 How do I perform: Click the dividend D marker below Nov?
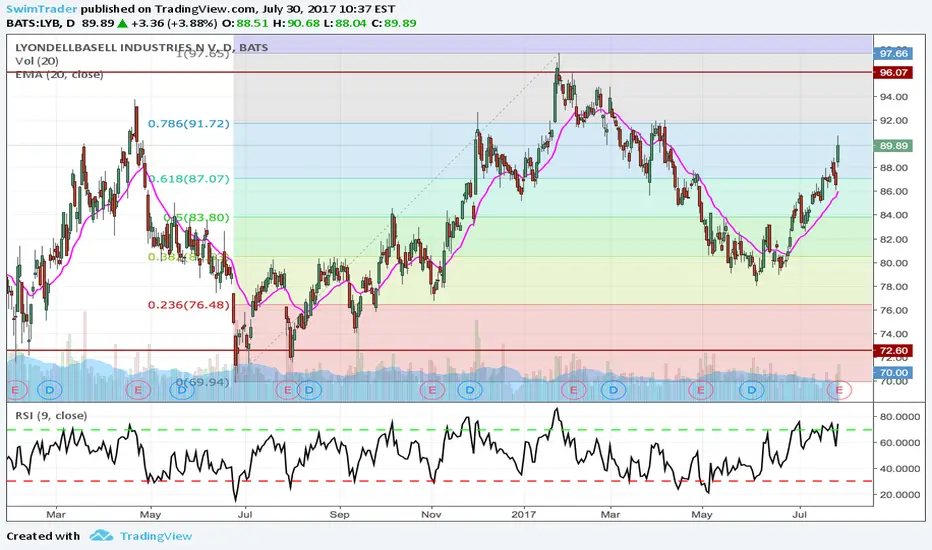click(470, 390)
